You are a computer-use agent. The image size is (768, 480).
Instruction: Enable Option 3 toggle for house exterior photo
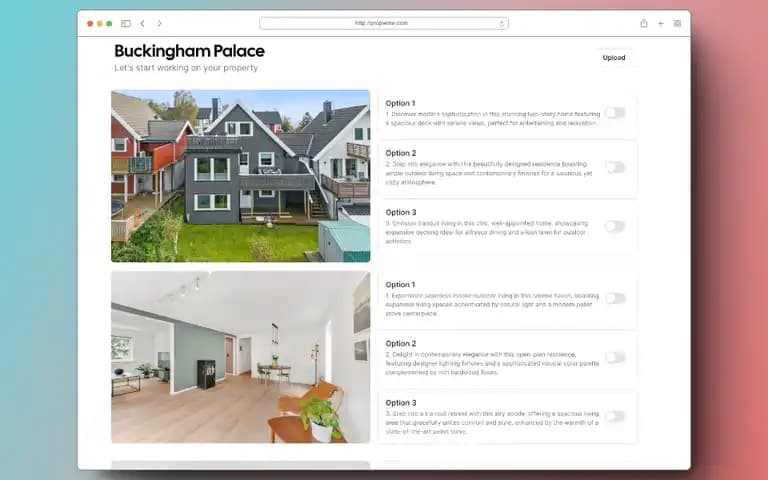click(615, 226)
